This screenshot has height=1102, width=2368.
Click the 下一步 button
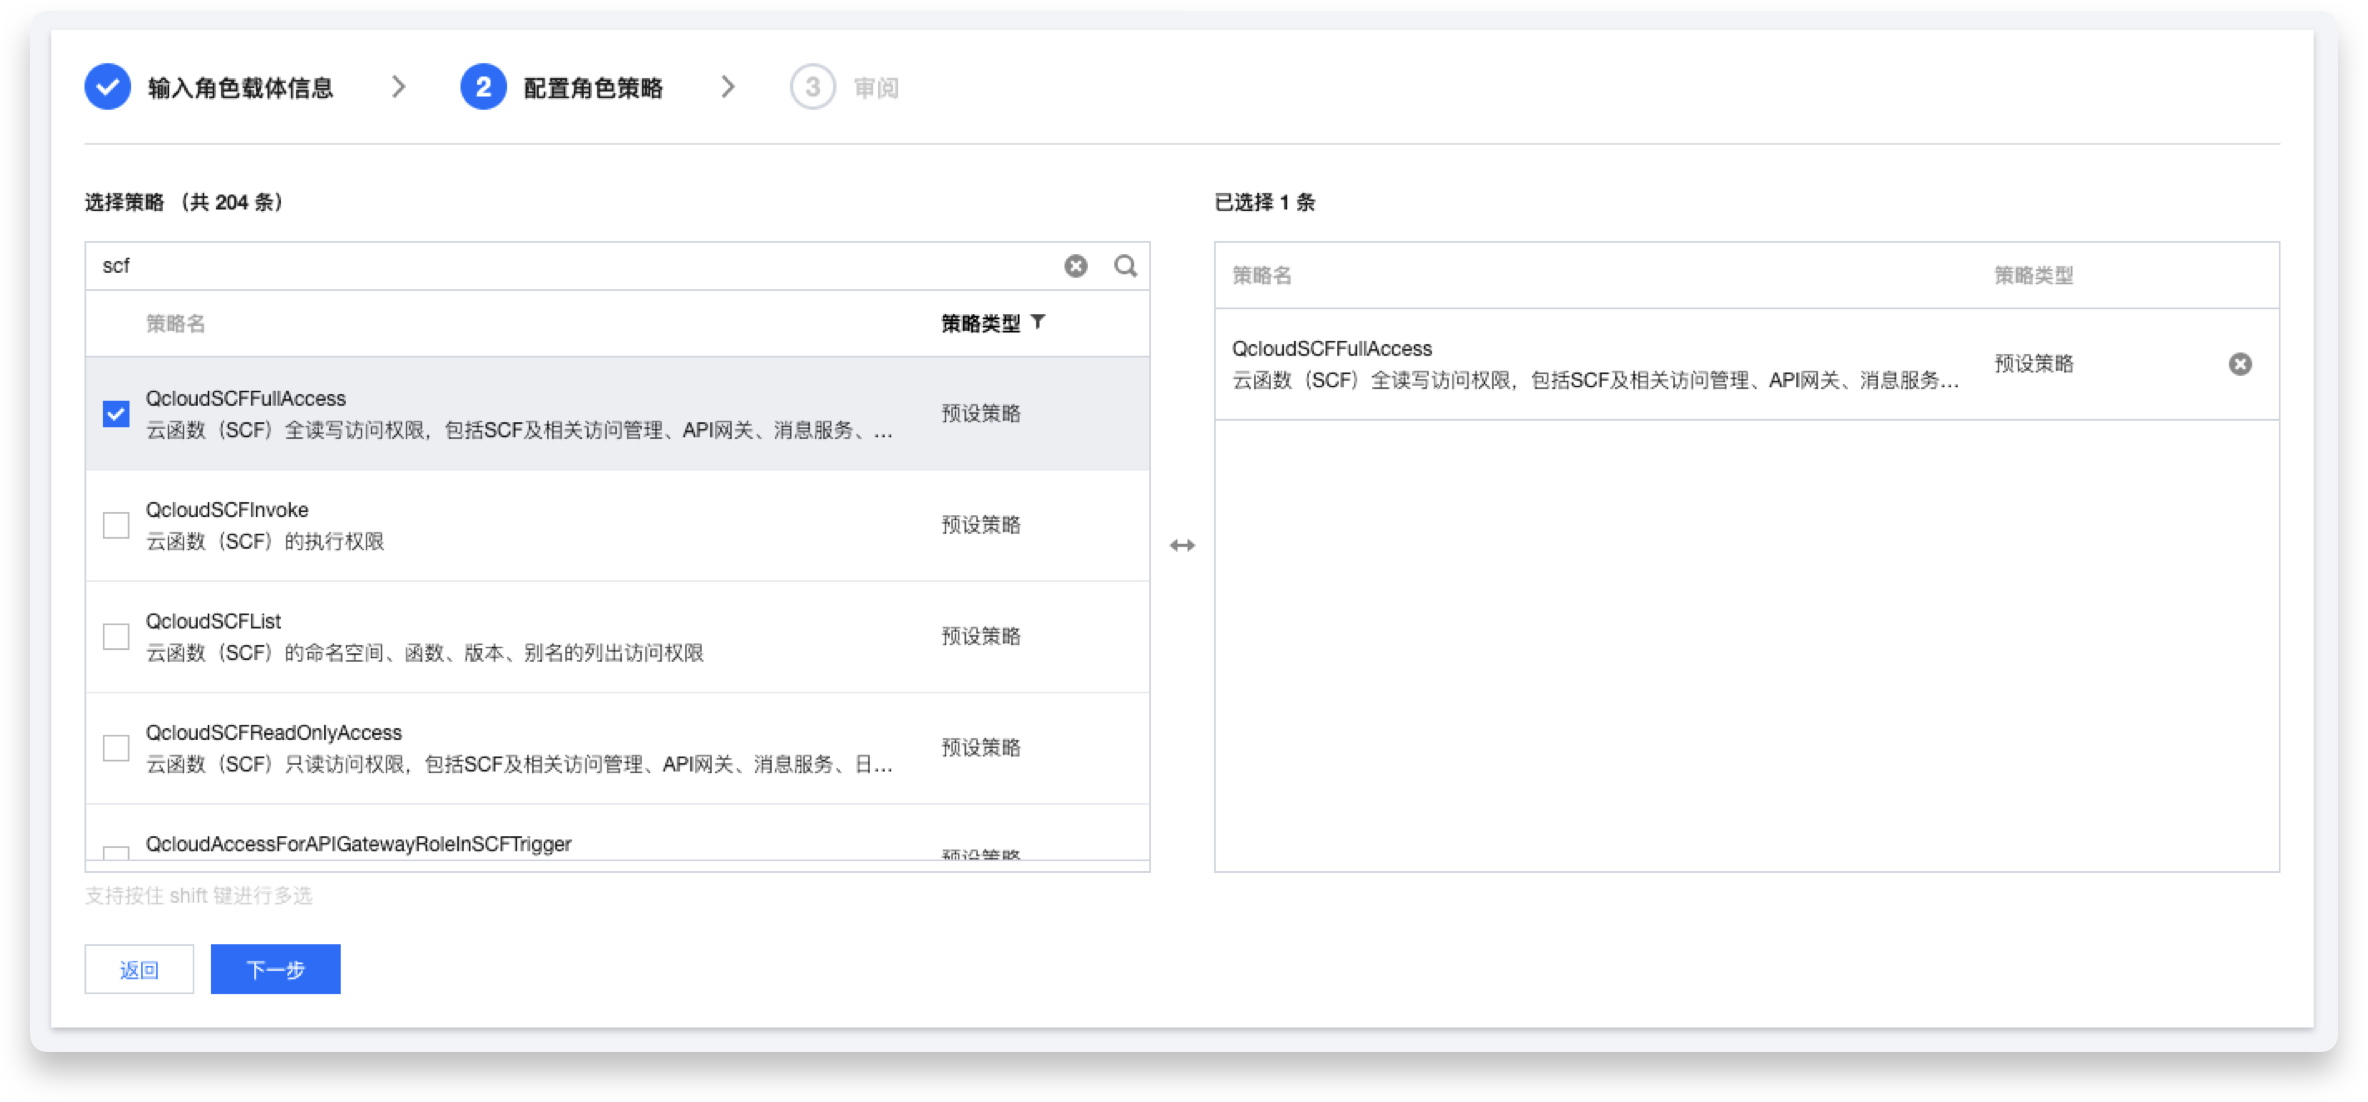(276, 969)
